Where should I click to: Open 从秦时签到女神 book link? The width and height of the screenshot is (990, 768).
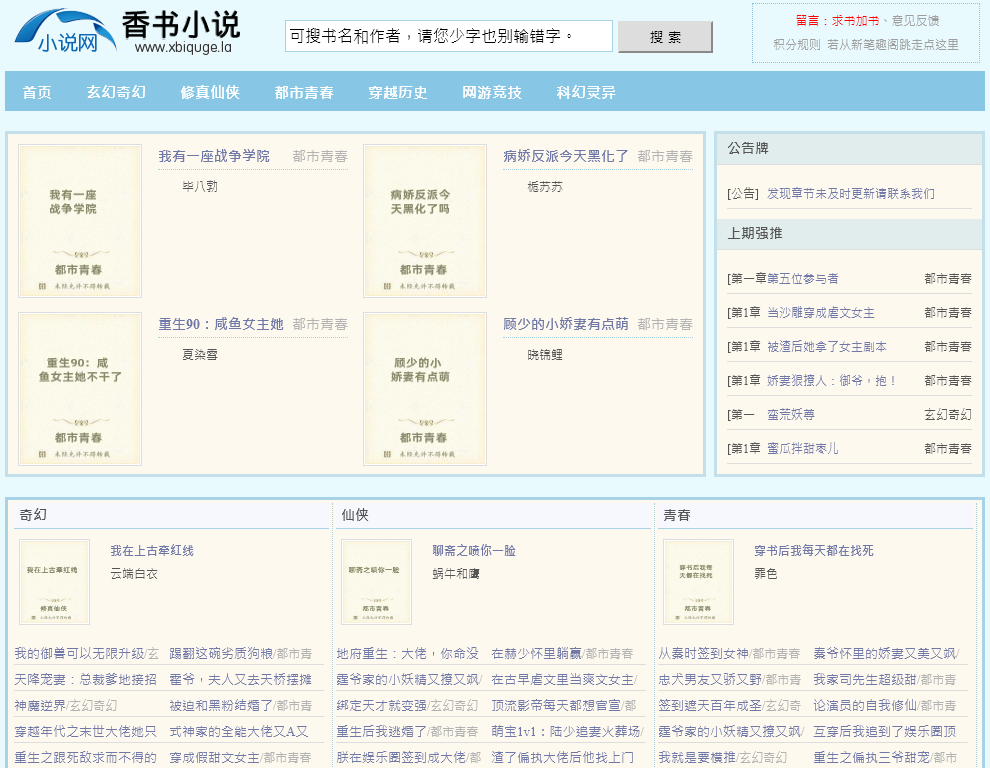tap(703, 654)
